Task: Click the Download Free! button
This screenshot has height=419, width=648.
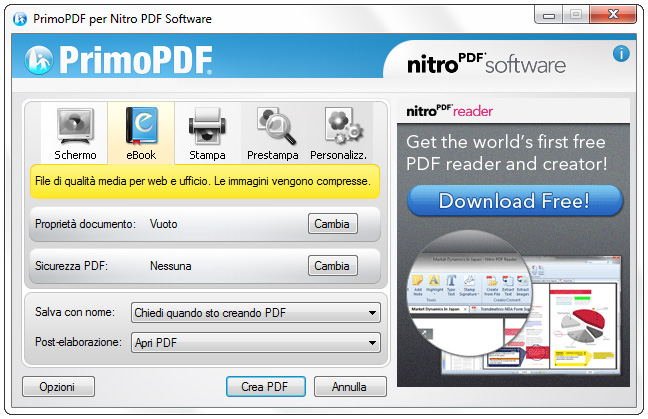Action: pos(515,201)
